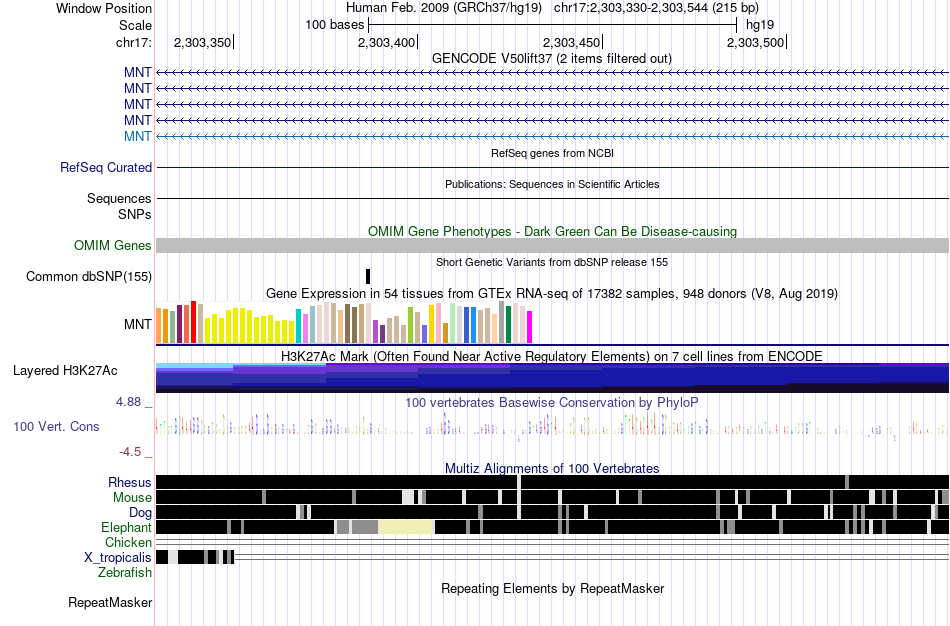Click 'Publications: Sequences in Scientific Articles' title

point(553,184)
